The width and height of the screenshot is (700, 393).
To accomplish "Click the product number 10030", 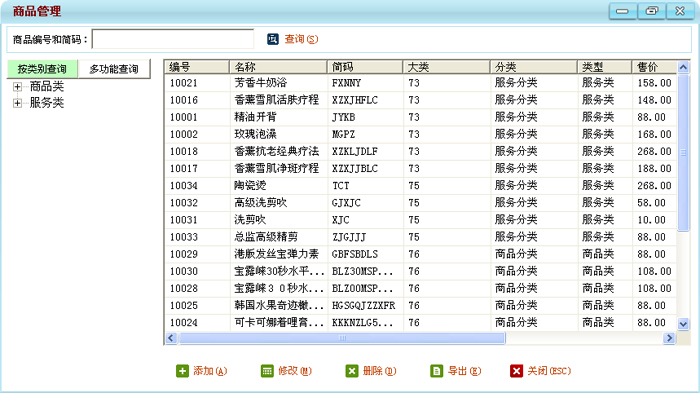I will coord(183,272).
